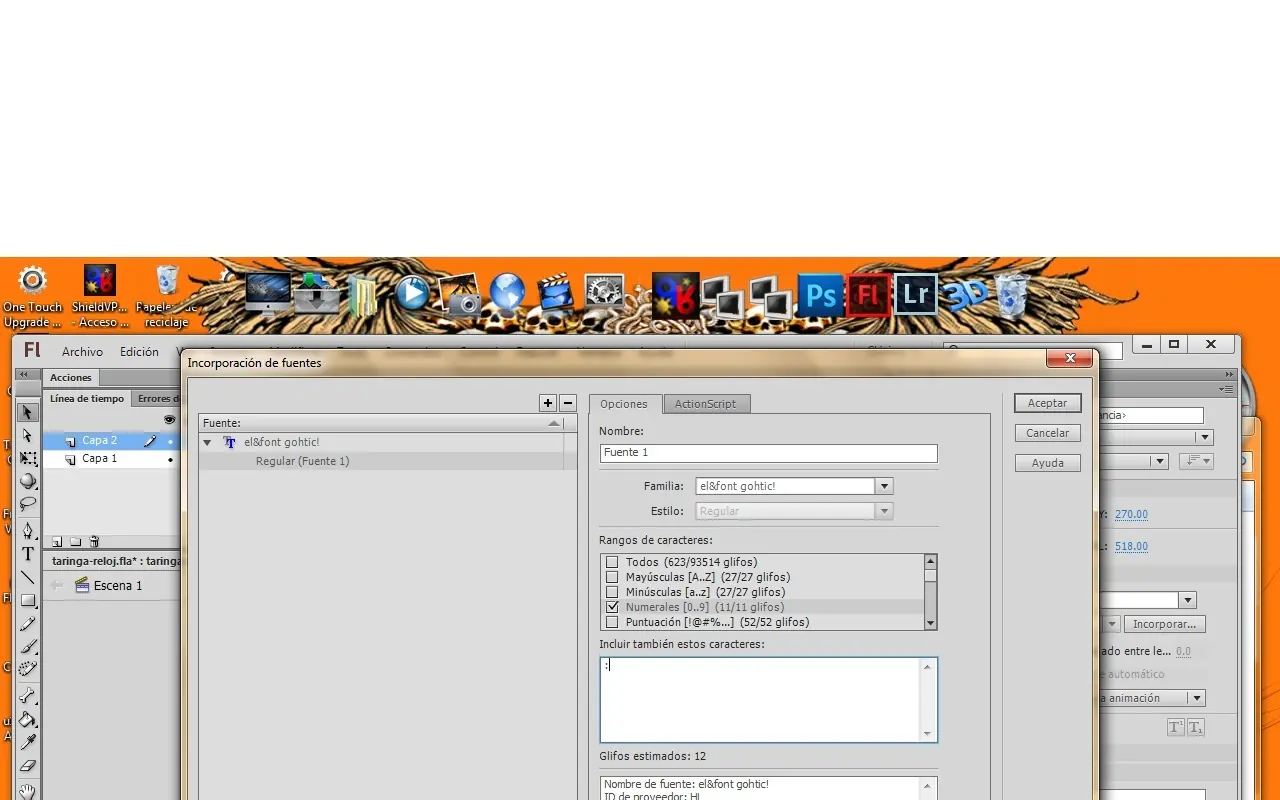Open the text orientation dropdown in properties
Screen dimensions: 1280x800
click(x=1197, y=461)
